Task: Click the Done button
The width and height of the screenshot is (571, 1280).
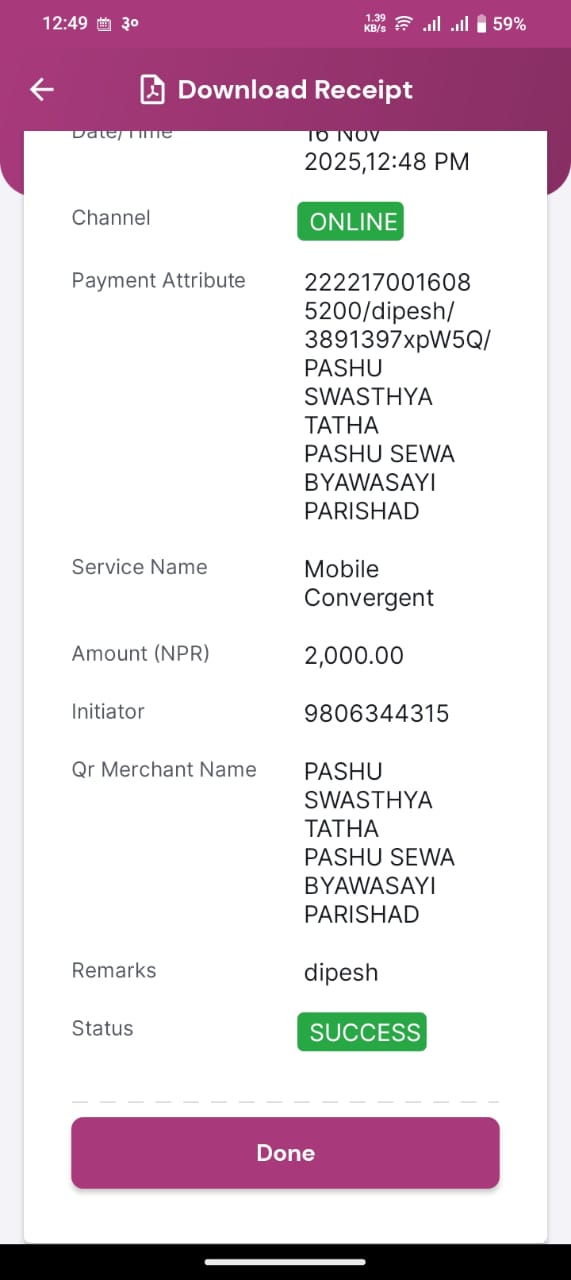Action: click(x=285, y=1153)
